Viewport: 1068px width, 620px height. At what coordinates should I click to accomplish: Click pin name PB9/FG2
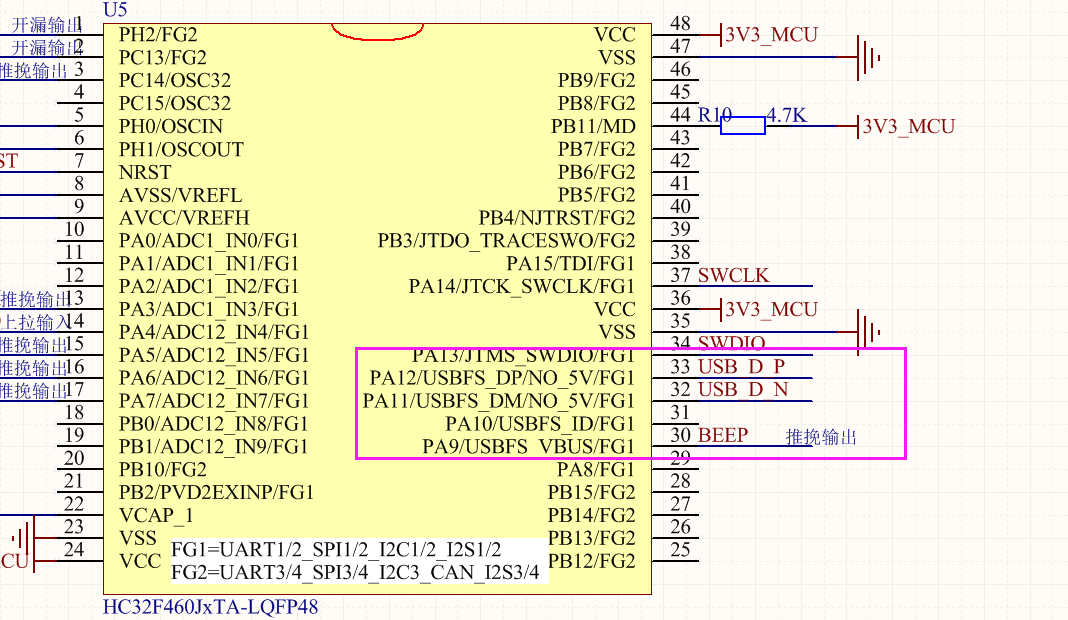(x=597, y=80)
